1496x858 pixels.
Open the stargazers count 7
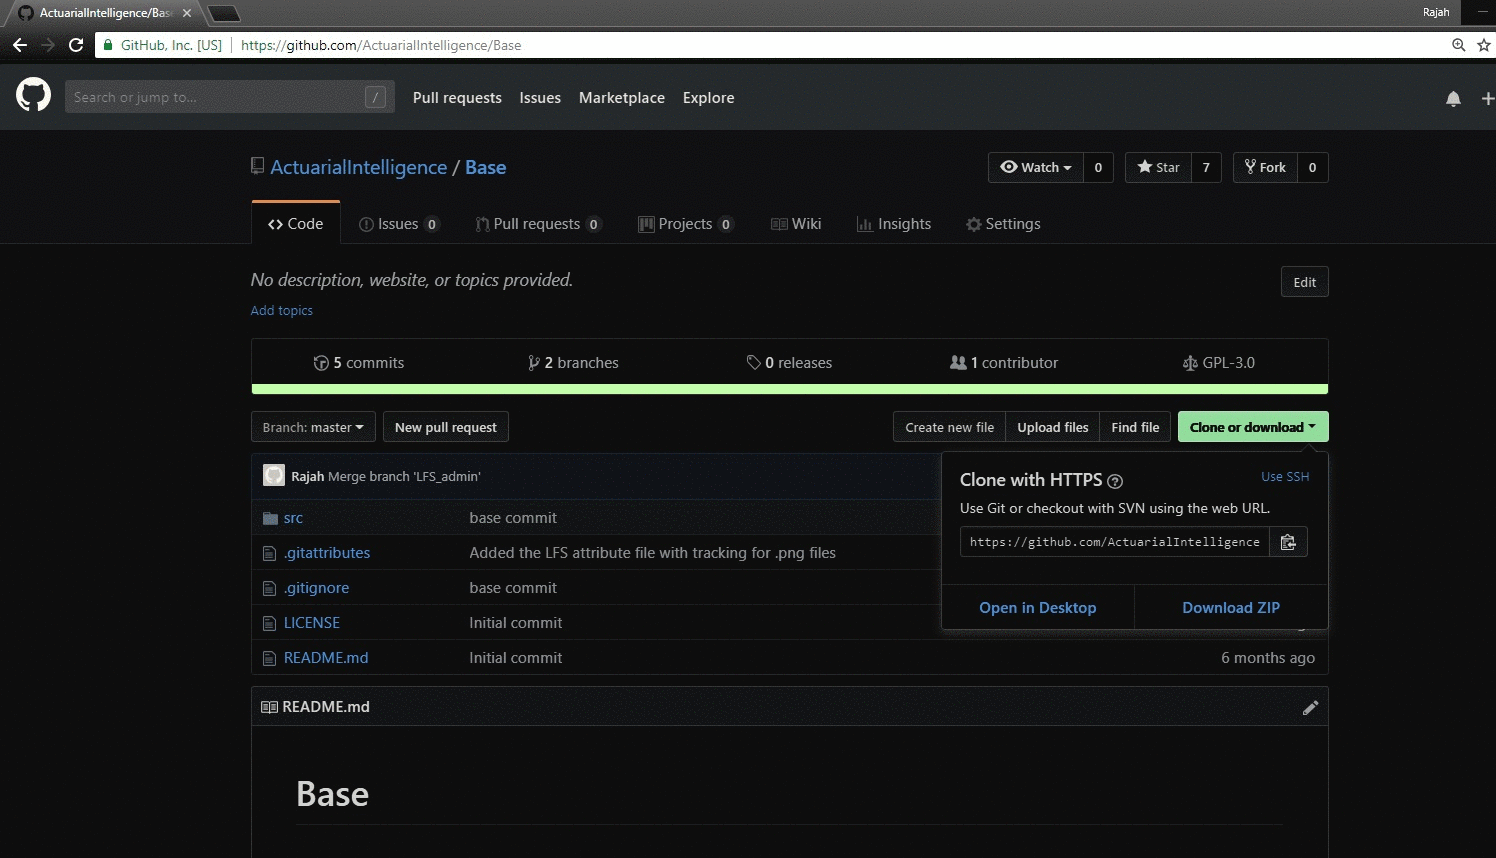[x=1206, y=167]
